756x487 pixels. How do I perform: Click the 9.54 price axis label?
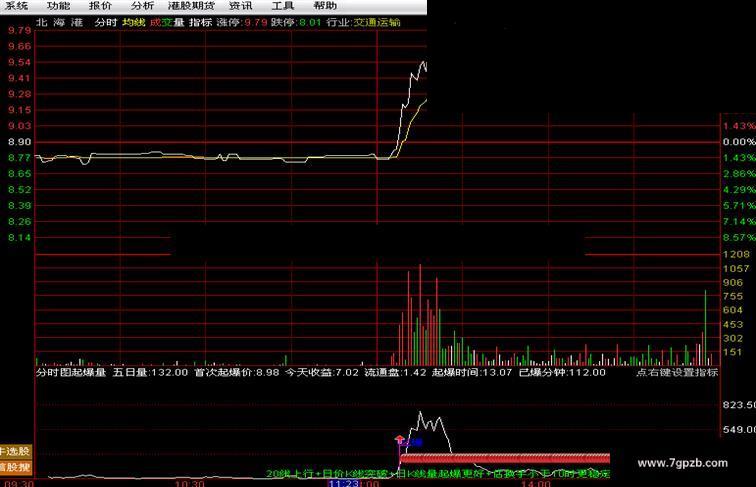19,62
